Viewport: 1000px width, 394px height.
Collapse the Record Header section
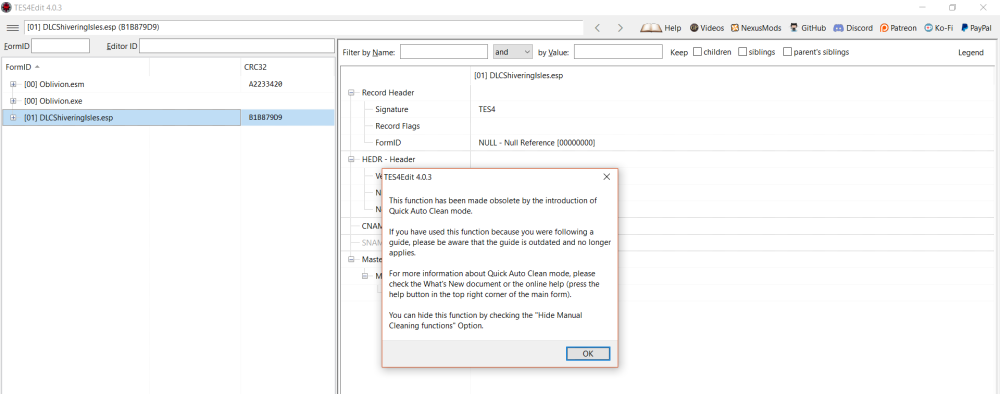tap(351, 92)
